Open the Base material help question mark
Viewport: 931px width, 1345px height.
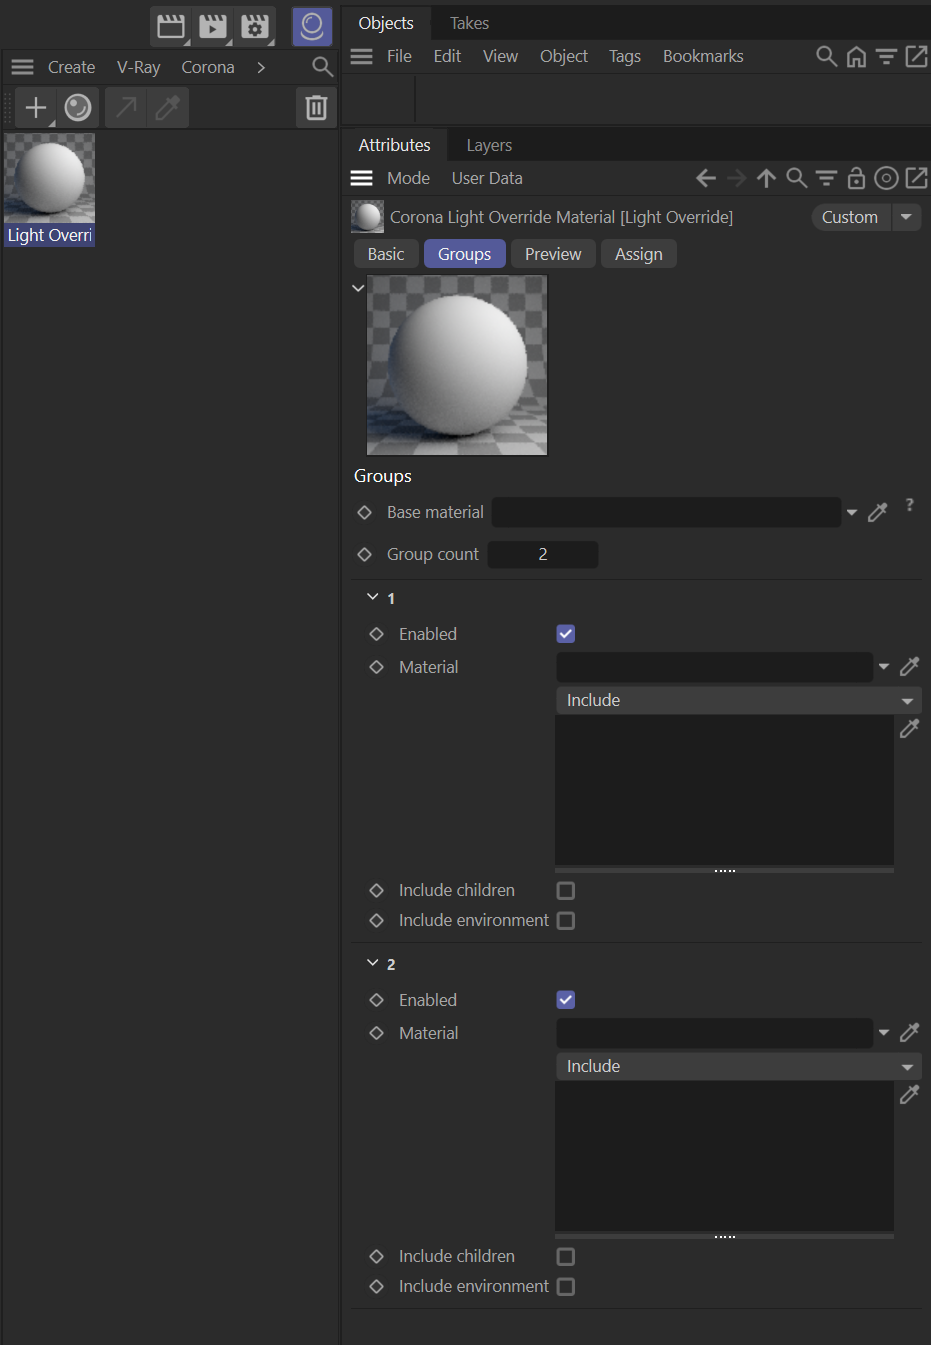909,505
